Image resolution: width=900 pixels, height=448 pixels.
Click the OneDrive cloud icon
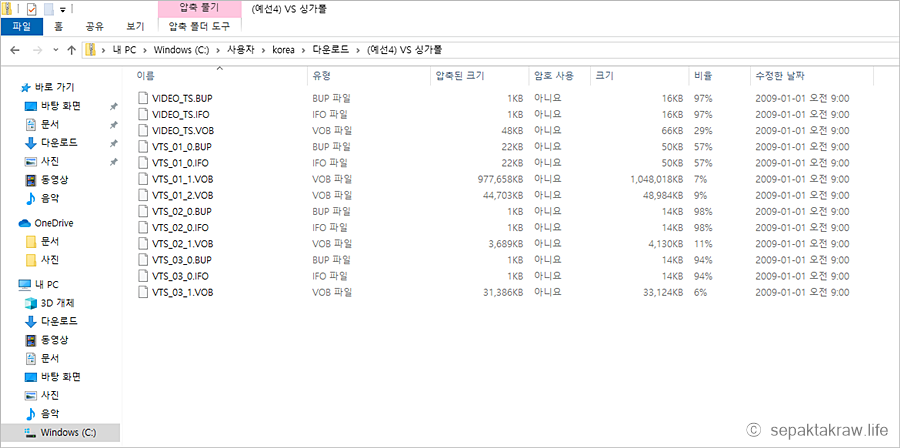click(x=25, y=223)
